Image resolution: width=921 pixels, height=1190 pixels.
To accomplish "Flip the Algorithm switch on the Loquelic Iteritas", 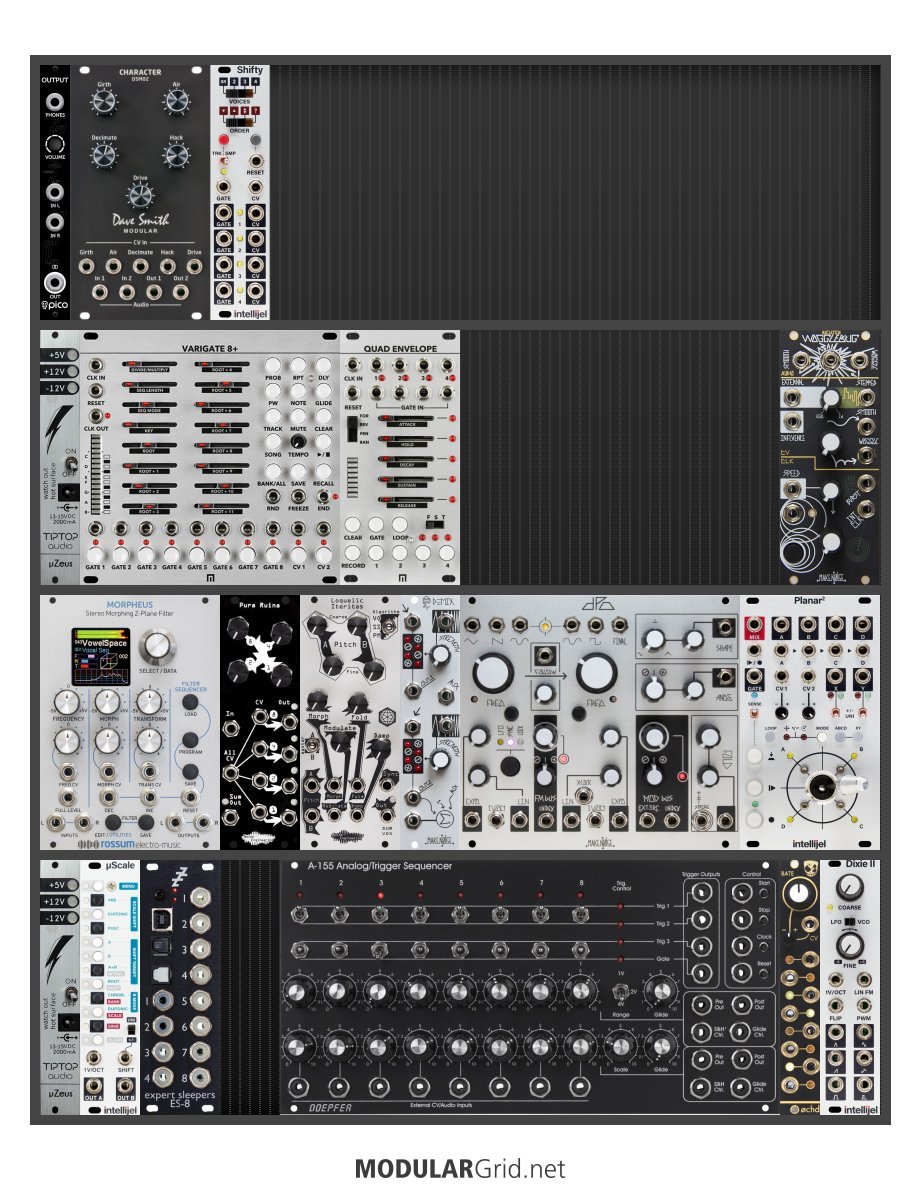I will [x=390, y=626].
